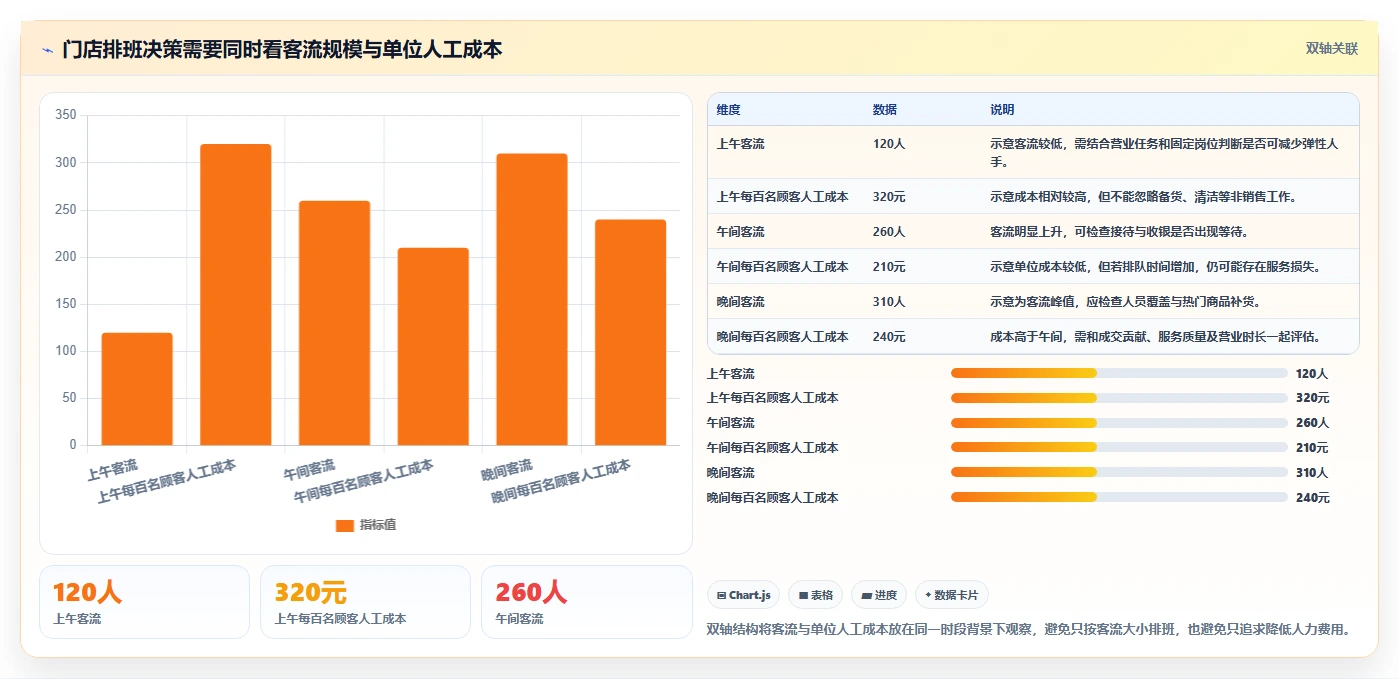Click the progress bar for 晚间每百名顾客人工成本
This screenshot has height=679, width=1399.
coord(1119,497)
